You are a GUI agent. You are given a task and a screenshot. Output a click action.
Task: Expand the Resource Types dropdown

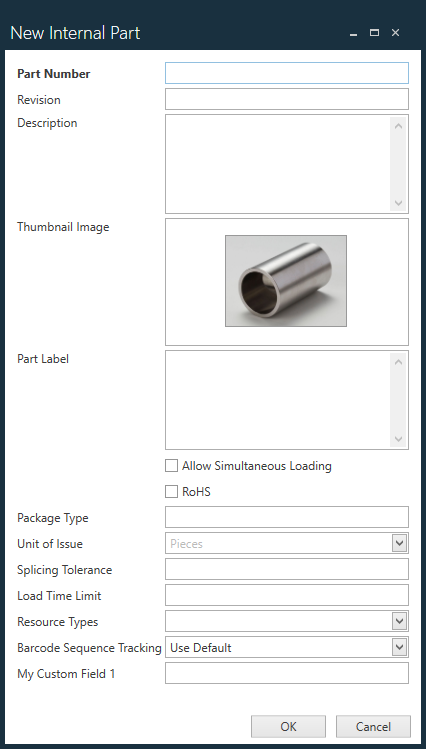[399, 621]
